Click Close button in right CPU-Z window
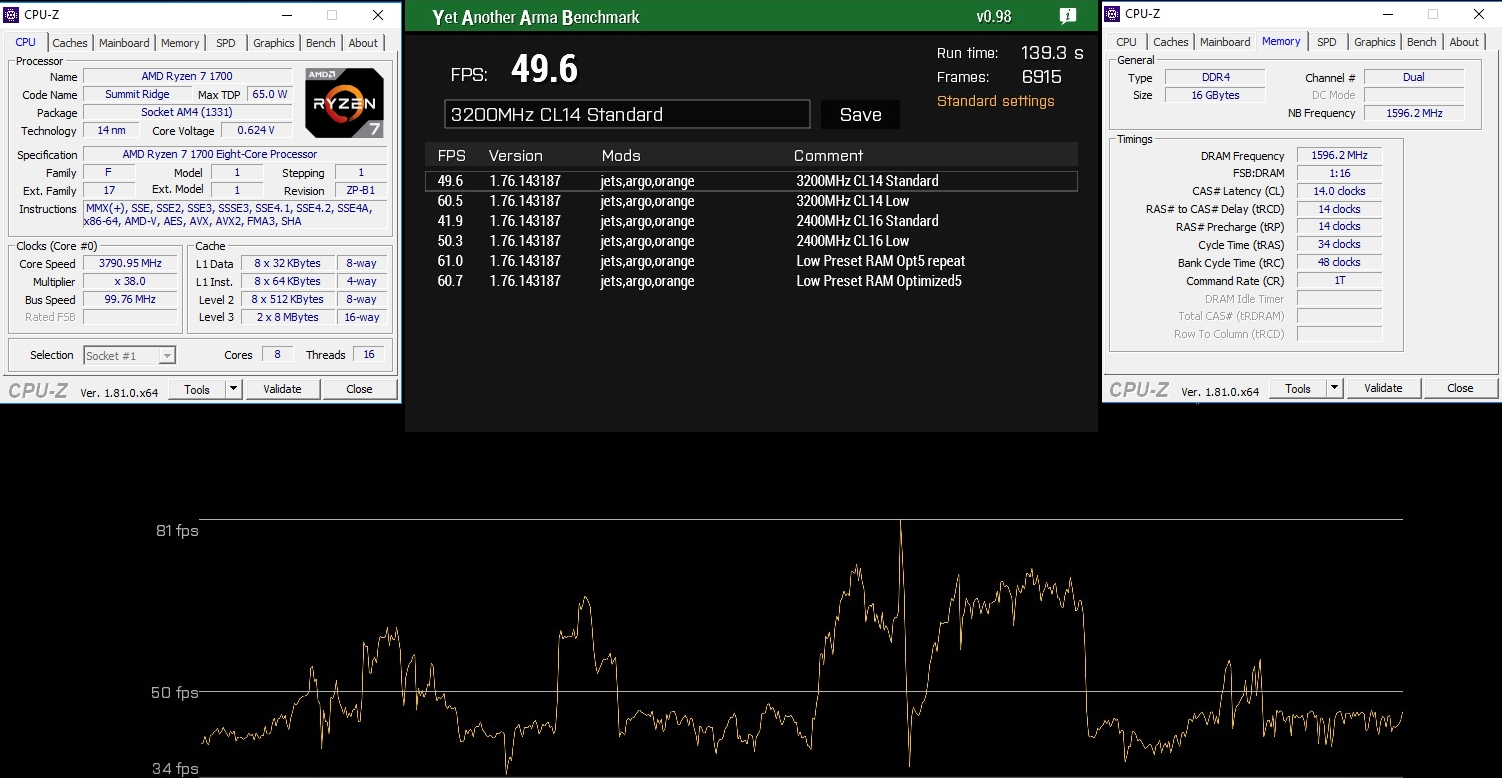Screen dimensions: 1502x778 click(x=1460, y=388)
